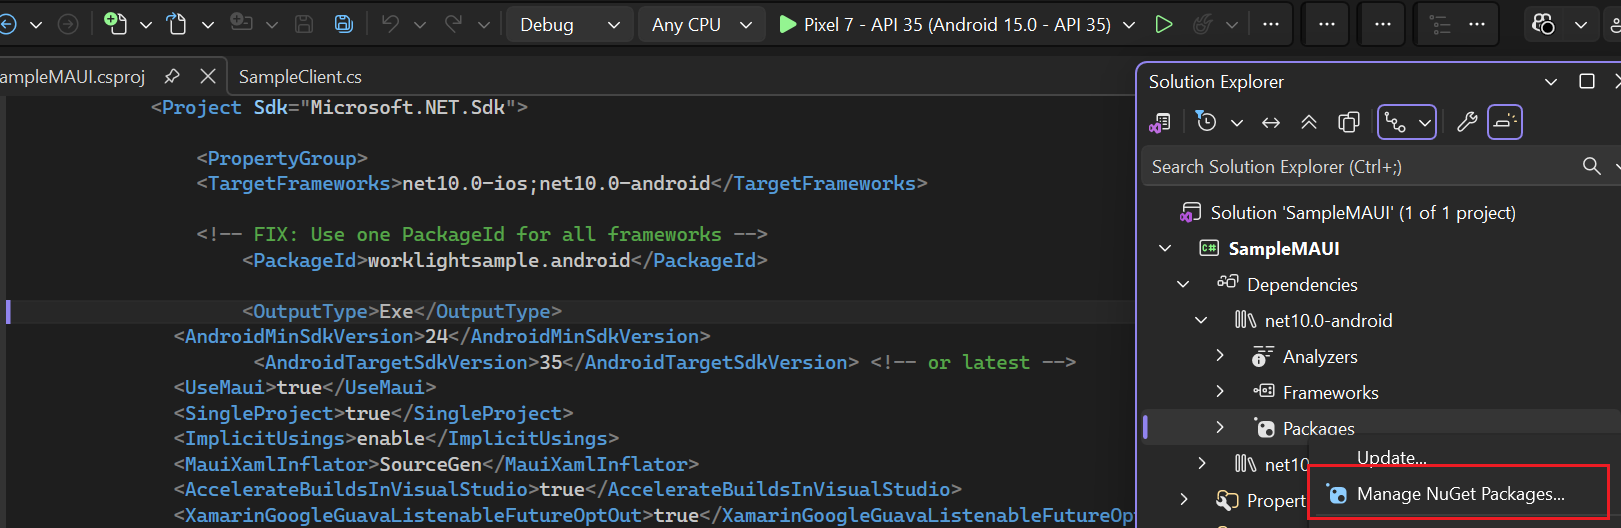This screenshot has width=1621, height=528.
Task: Select the Frameworks tree item
Action: pos(1330,393)
